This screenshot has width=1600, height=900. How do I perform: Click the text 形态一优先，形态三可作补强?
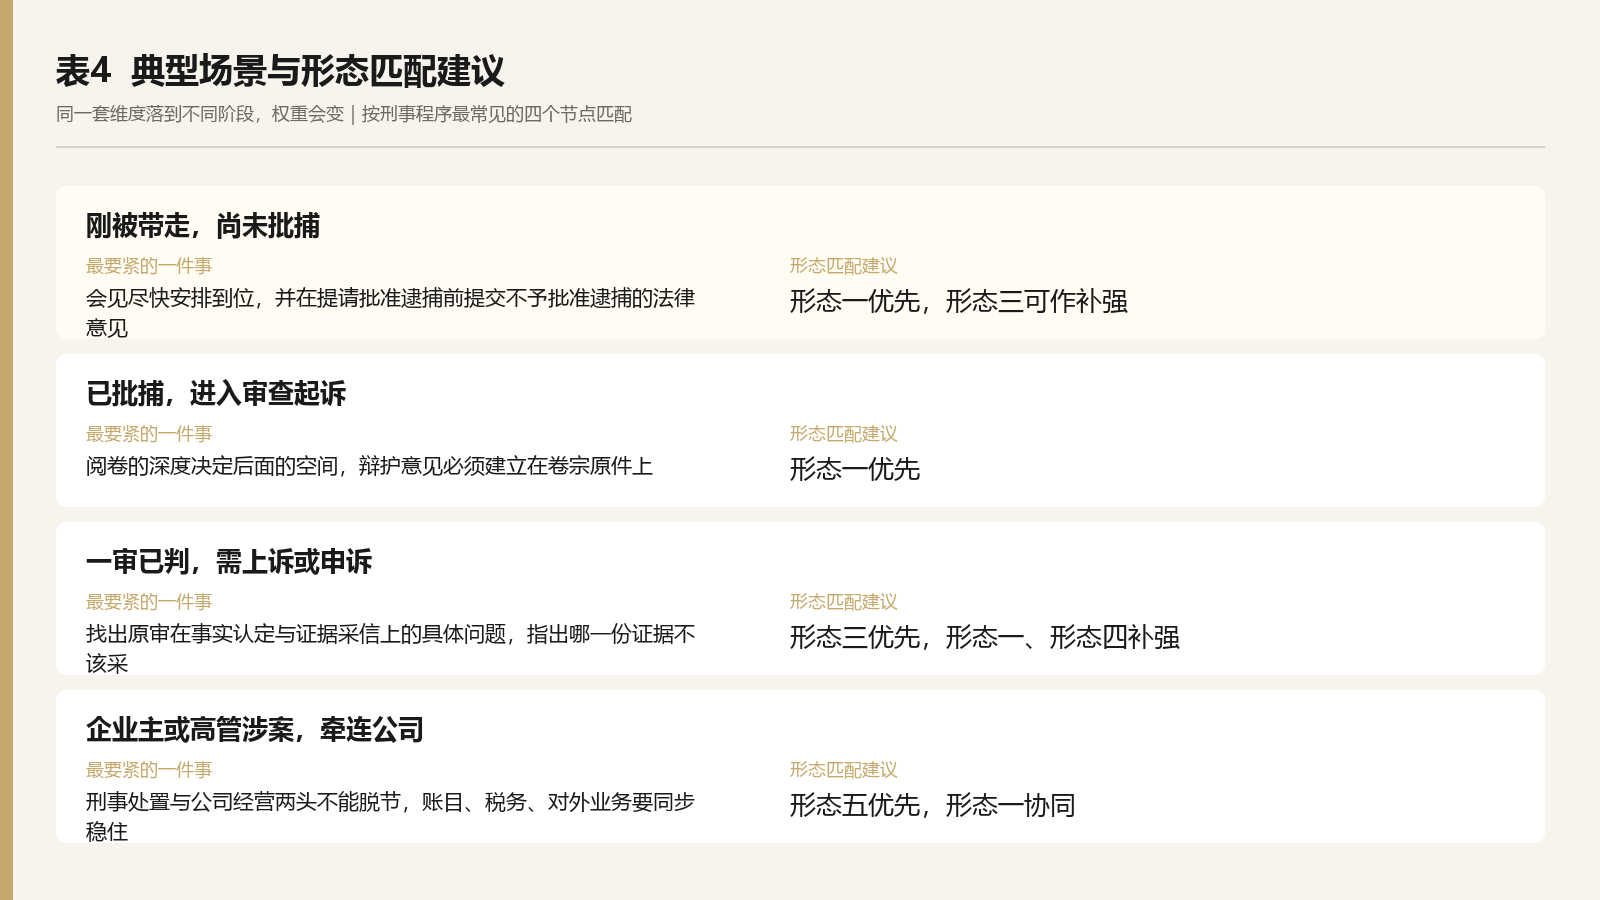coord(959,301)
